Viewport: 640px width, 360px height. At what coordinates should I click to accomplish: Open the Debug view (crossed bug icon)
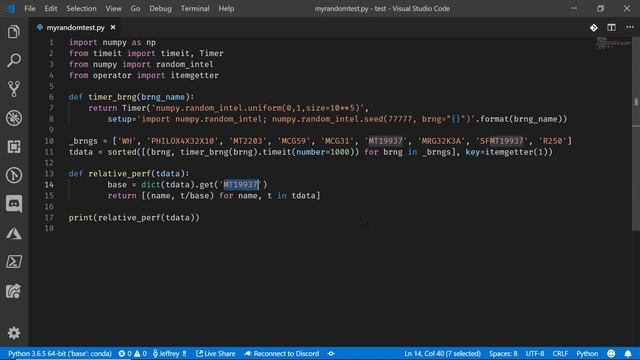click(14, 118)
